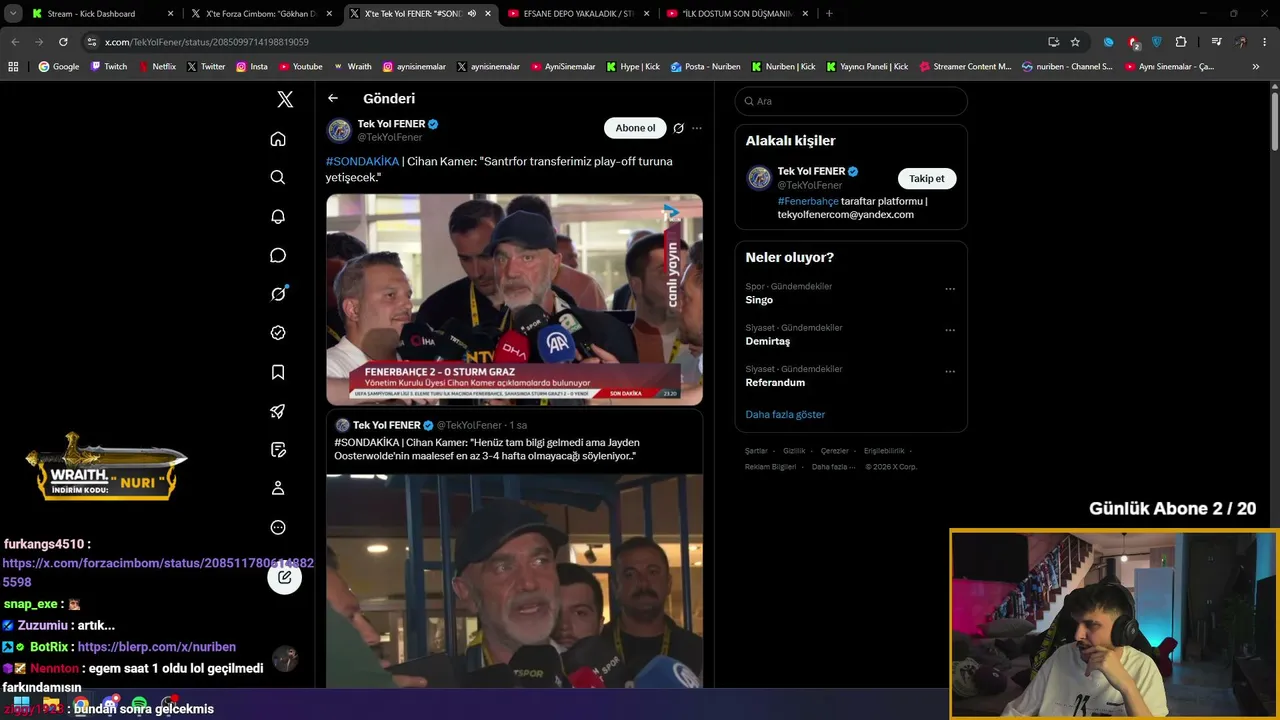Open the Posta - Nuriben bookmark
Viewport: 1280px width, 720px height.
tap(706, 67)
